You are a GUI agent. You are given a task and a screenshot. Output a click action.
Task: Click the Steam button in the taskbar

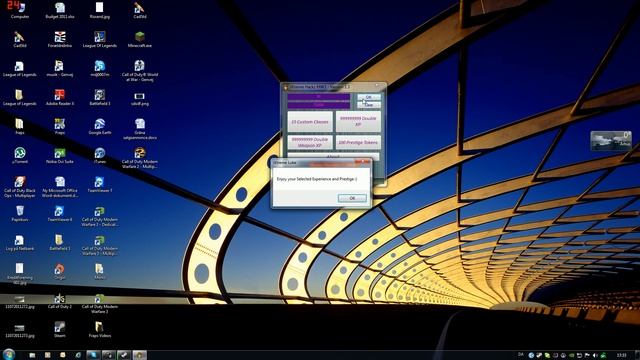pos(124,355)
